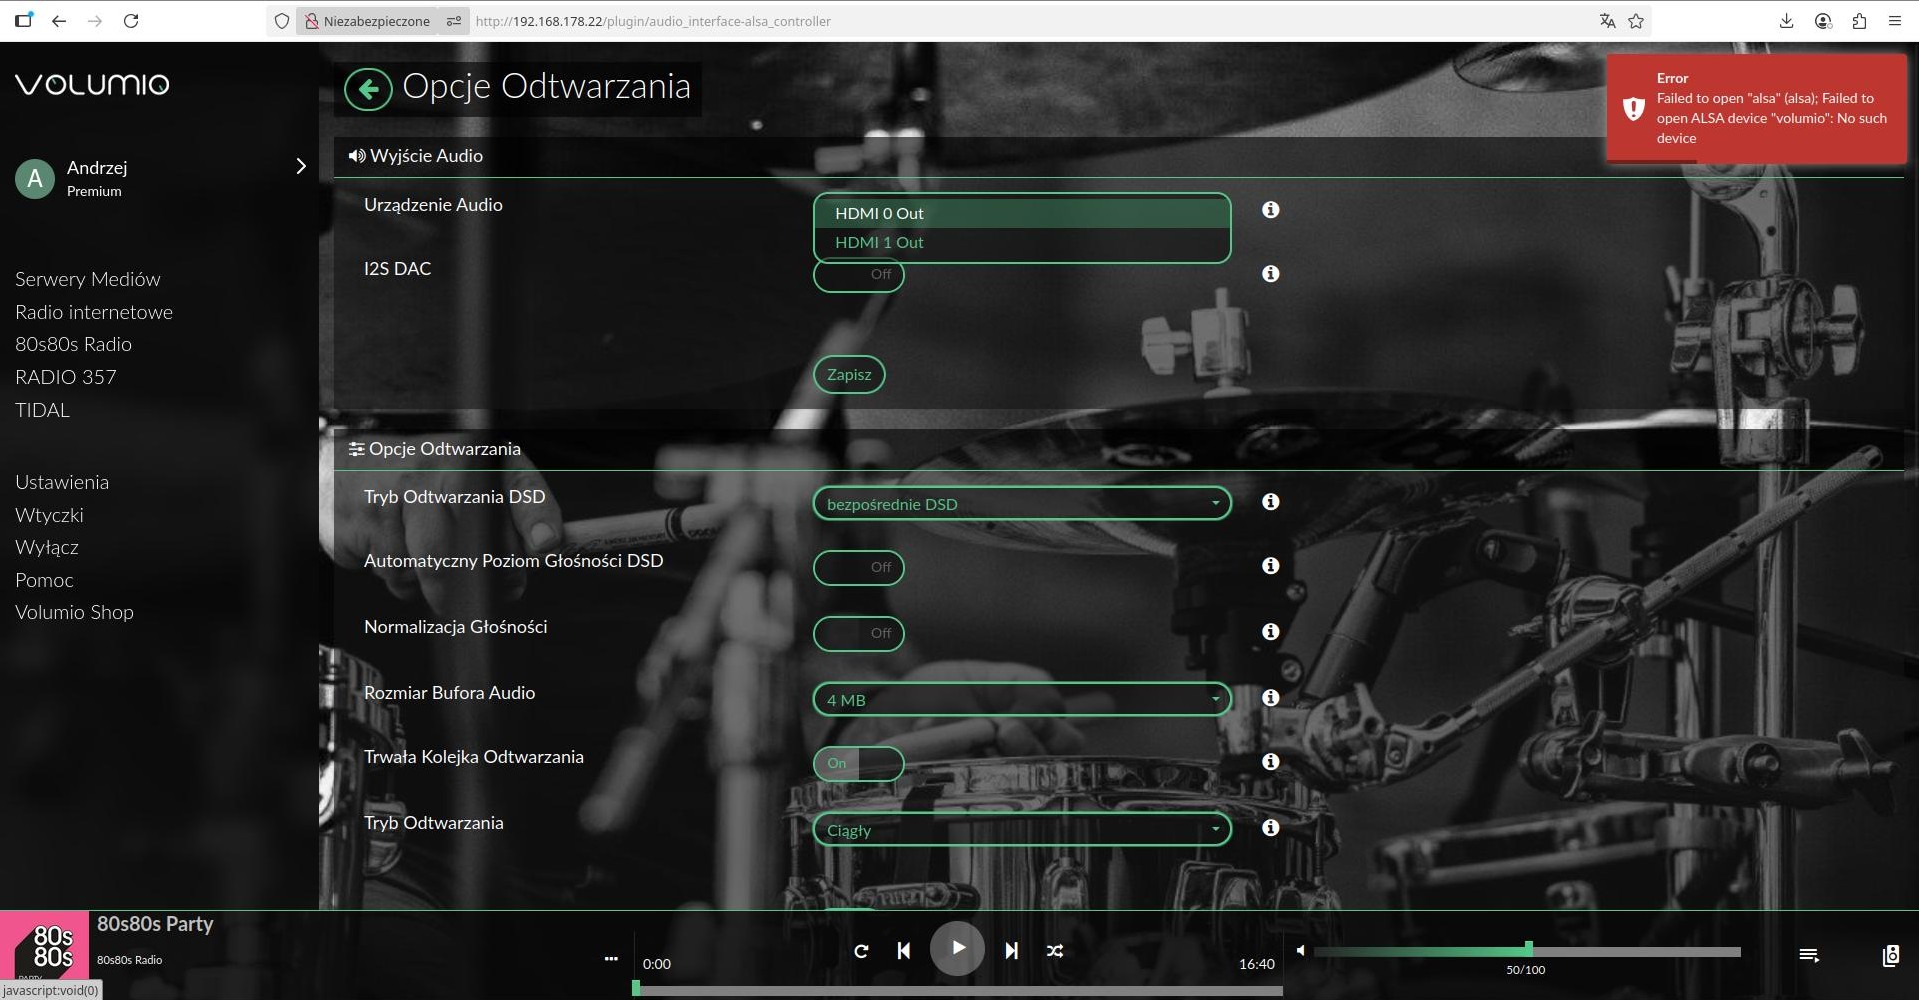Mute audio with the speaker icon
Viewport: 1919px width, 1000px height.
(1300, 951)
